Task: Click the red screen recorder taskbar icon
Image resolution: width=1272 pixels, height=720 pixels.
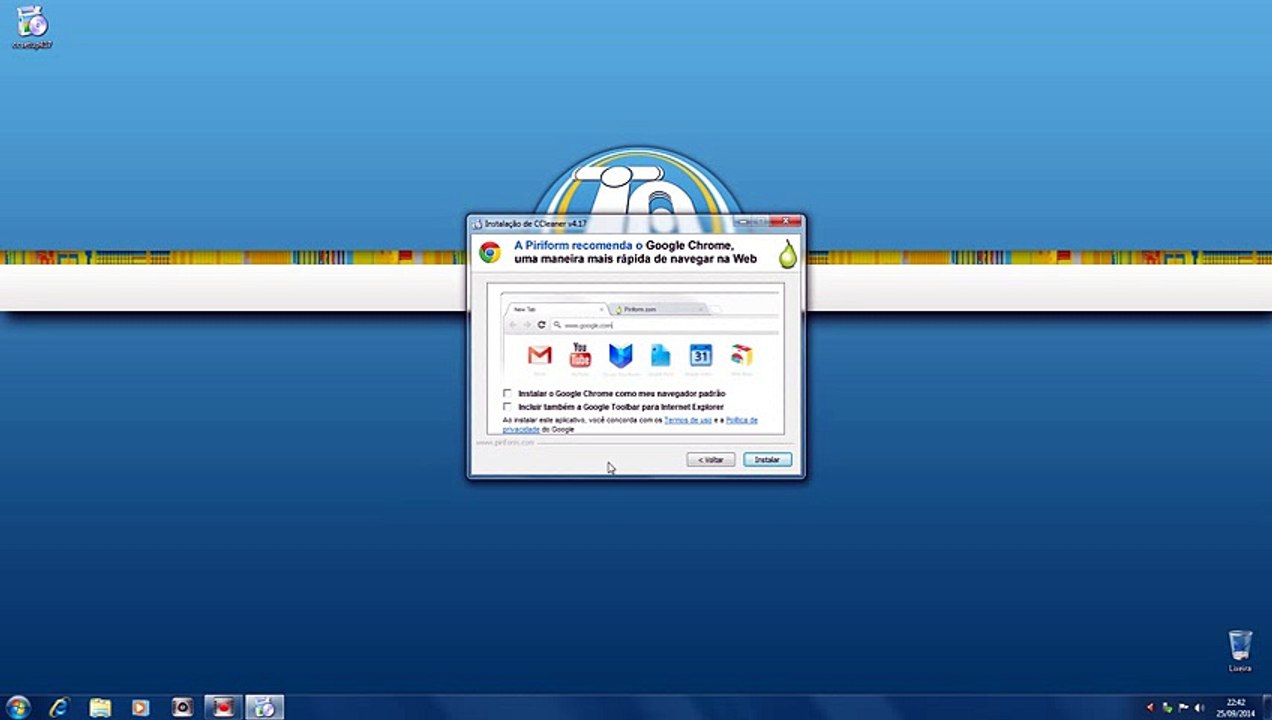Action: 224,707
